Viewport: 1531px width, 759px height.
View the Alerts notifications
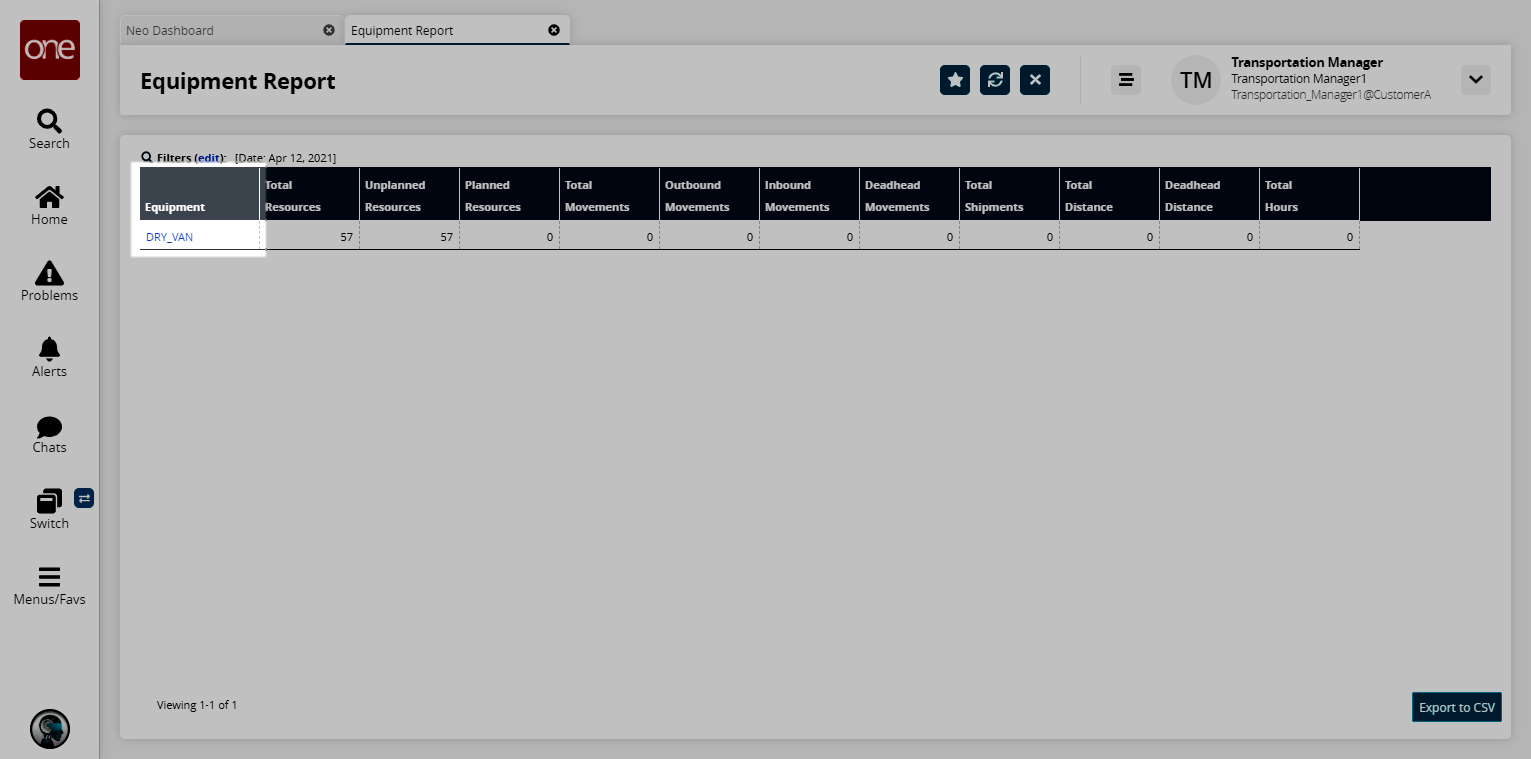[x=49, y=358]
